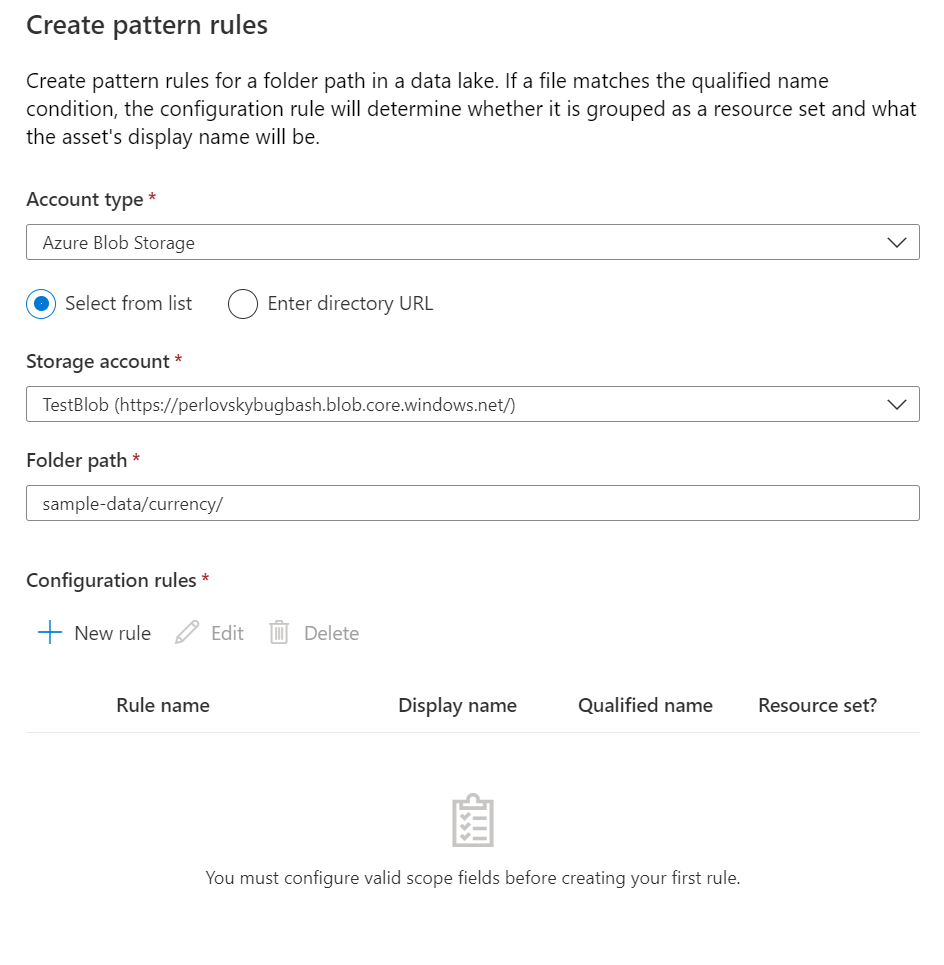Click the New rule plus icon

point(48,632)
